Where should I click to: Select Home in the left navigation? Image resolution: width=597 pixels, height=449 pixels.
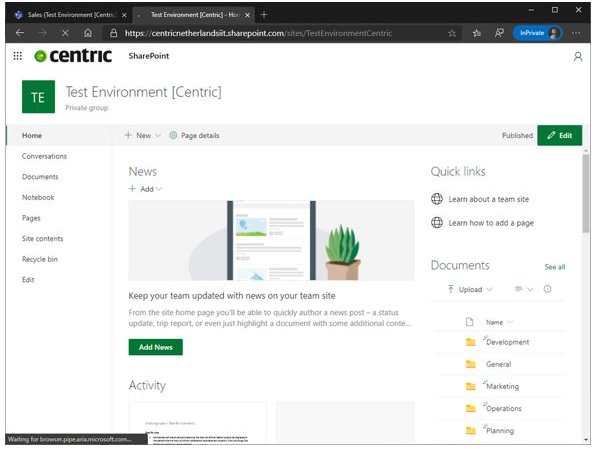pyautogui.click(x=32, y=135)
